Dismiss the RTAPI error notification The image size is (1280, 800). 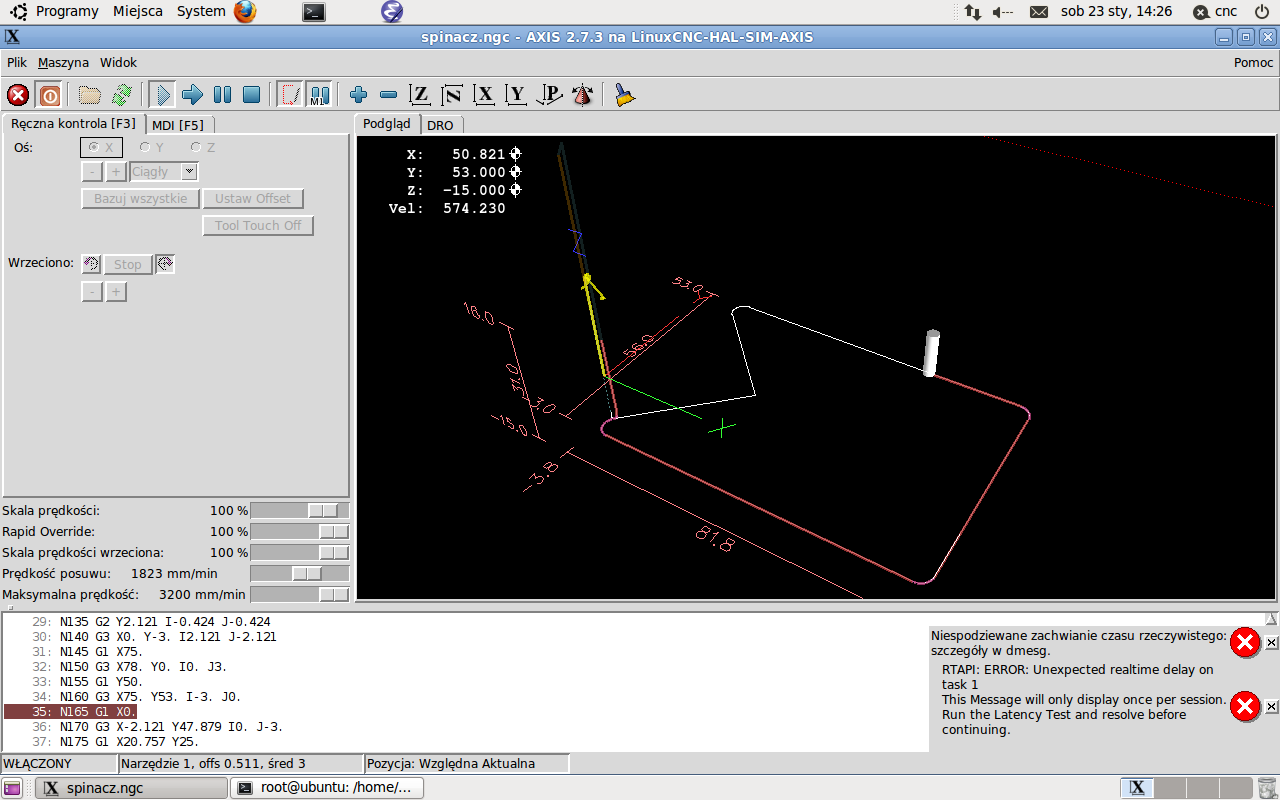click(x=1271, y=707)
